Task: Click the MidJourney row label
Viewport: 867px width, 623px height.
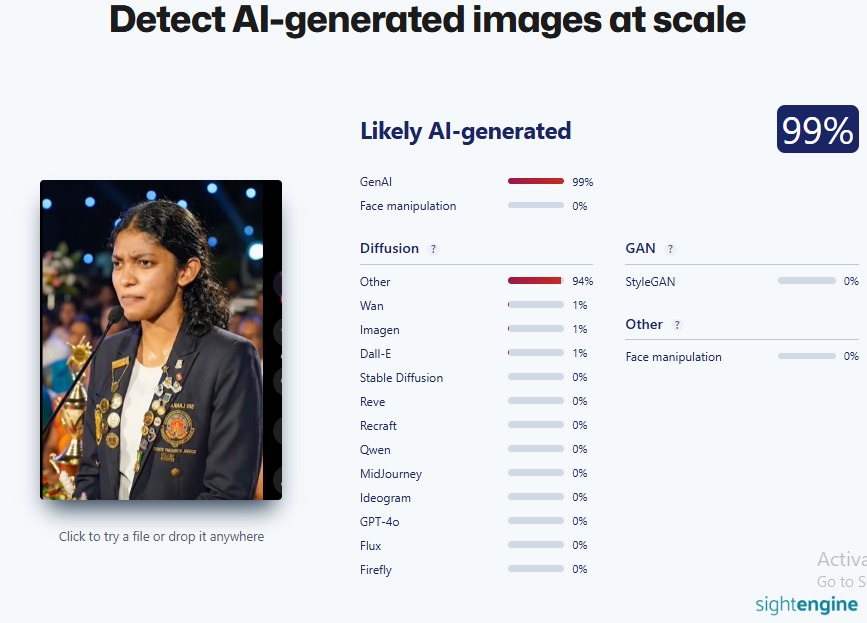Action: click(x=391, y=474)
